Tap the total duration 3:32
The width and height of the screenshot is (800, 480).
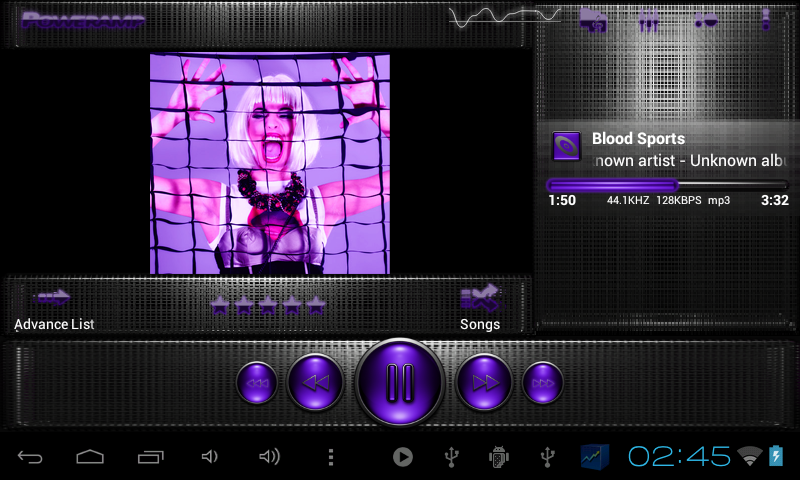click(x=774, y=200)
